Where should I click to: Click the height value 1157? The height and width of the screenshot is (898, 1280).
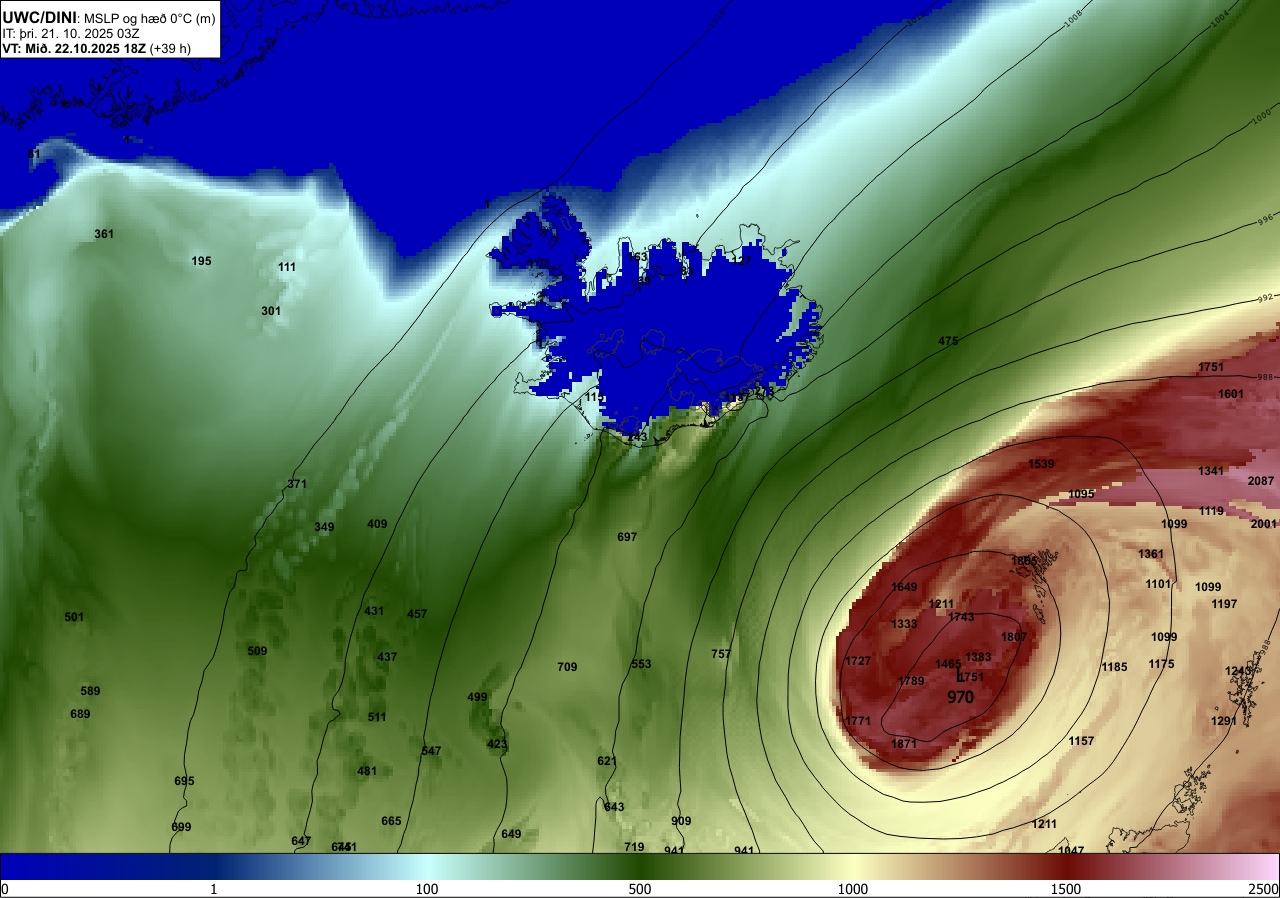[1081, 741]
